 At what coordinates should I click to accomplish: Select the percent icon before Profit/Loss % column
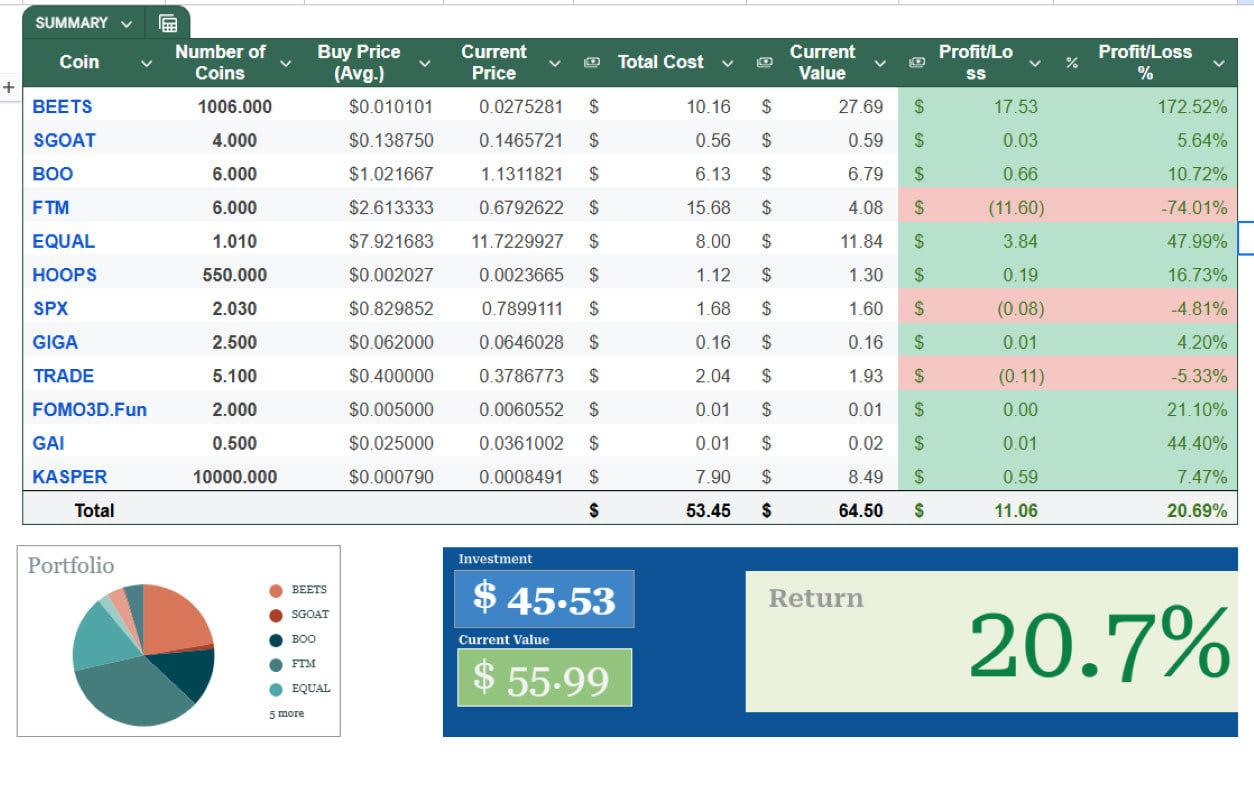pos(1071,62)
